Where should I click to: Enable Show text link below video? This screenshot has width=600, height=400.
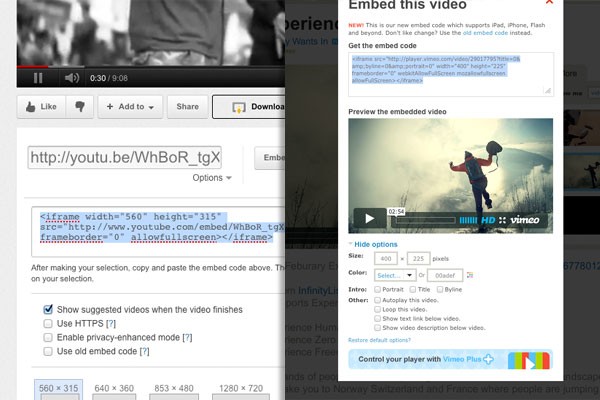[x=377, y=318]
